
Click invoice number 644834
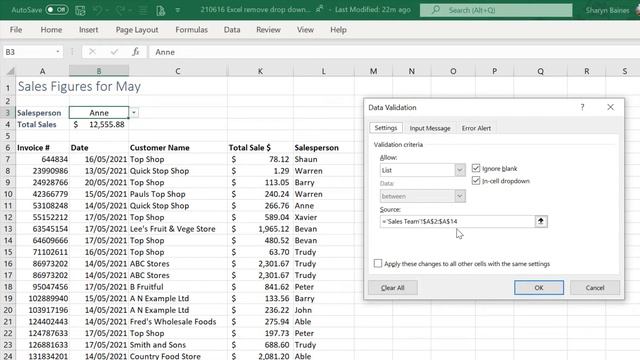(42, 159)
